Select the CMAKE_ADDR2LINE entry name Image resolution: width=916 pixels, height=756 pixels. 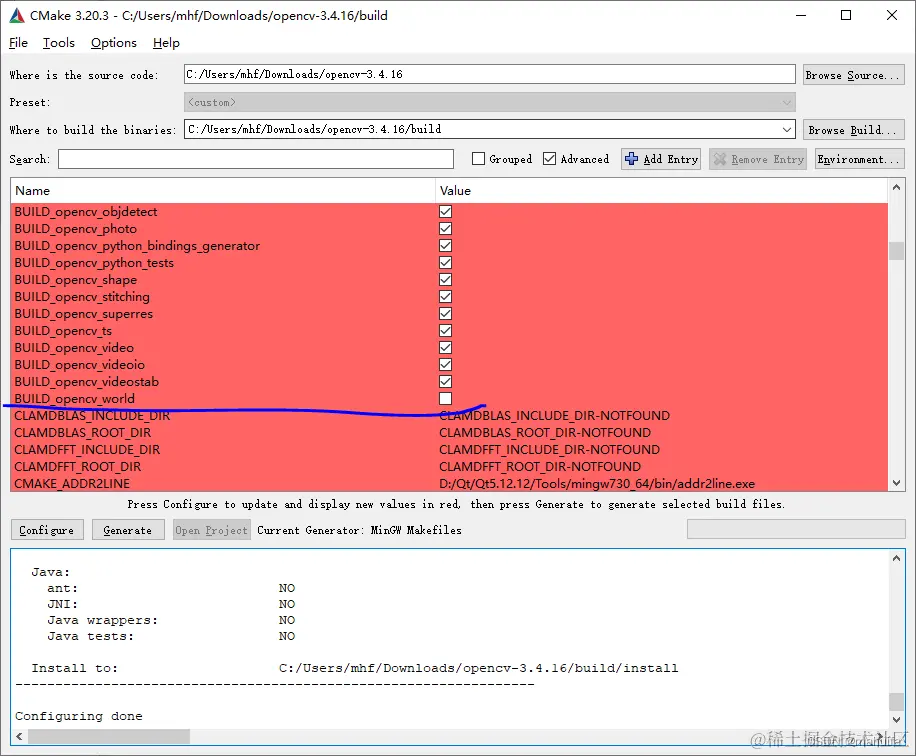(x=72, y=483)
